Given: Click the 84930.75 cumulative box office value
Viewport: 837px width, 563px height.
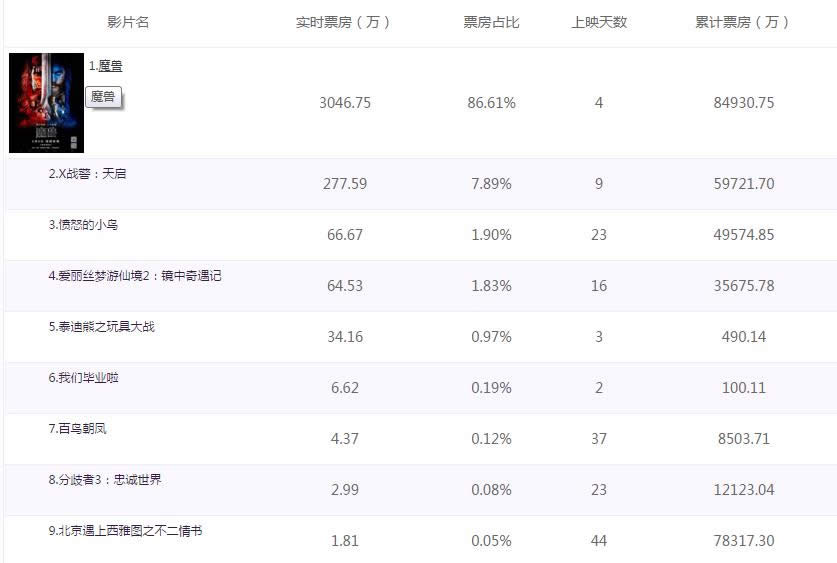Looking at the screenshot, I should (743, 103).
